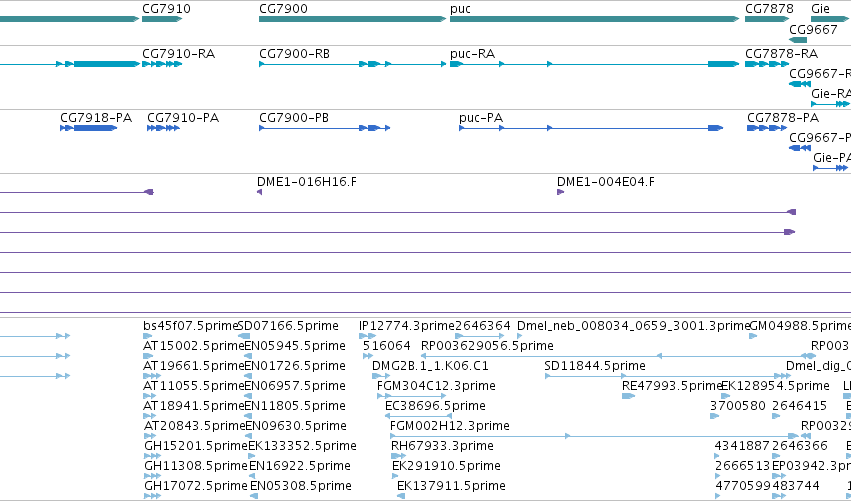The width and height of the screenshot is (851, 501).
Task: Click the EN01726.5prime EST label
Action: (295, 366)
